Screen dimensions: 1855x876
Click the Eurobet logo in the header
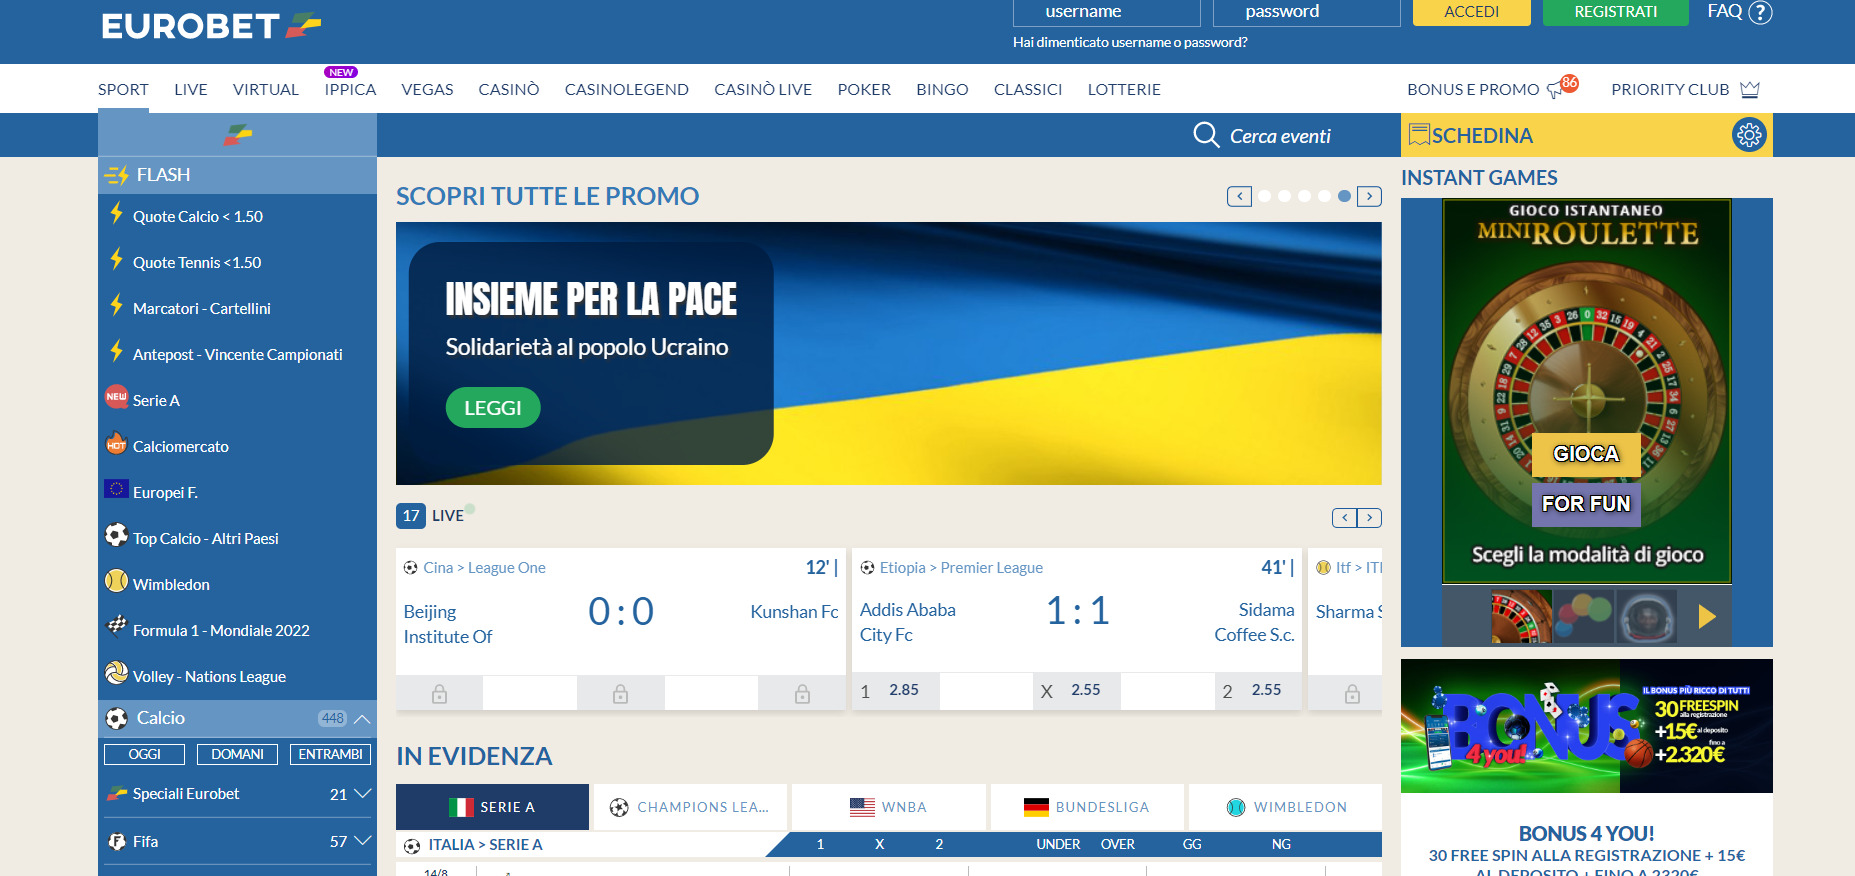211,25
